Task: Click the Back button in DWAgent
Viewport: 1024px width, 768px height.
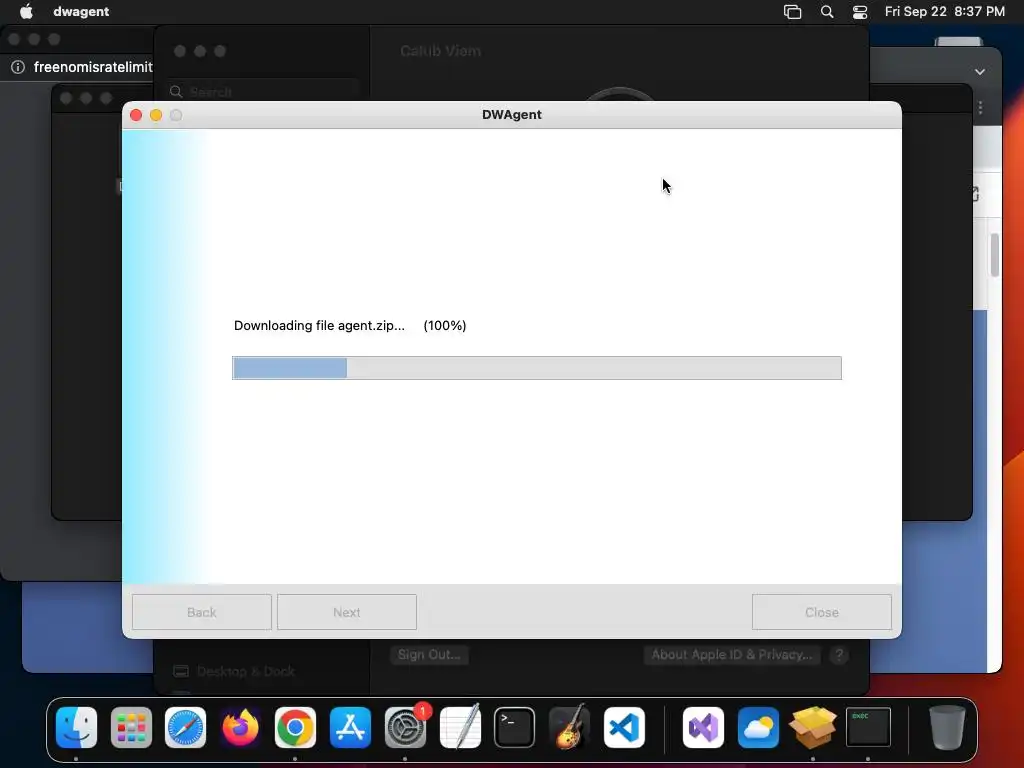Action: click(x=202, y=612)
